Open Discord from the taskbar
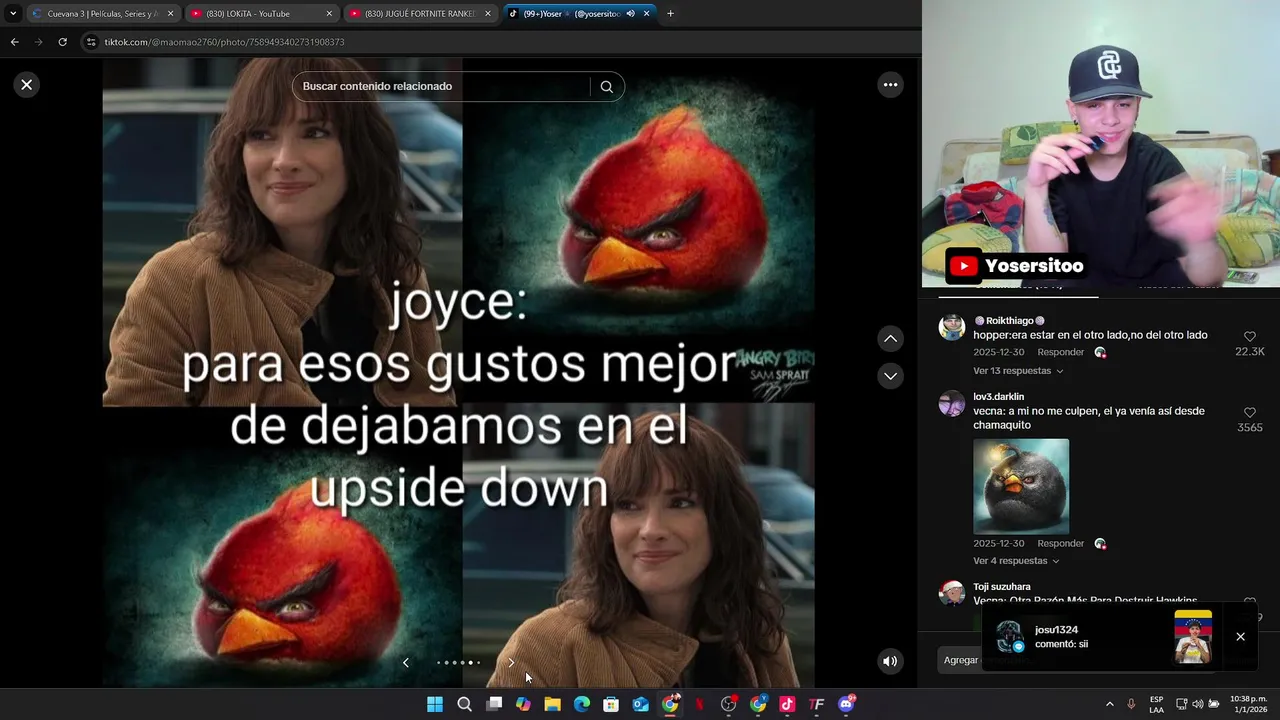1280x720 pixels. tap(847, 704)
